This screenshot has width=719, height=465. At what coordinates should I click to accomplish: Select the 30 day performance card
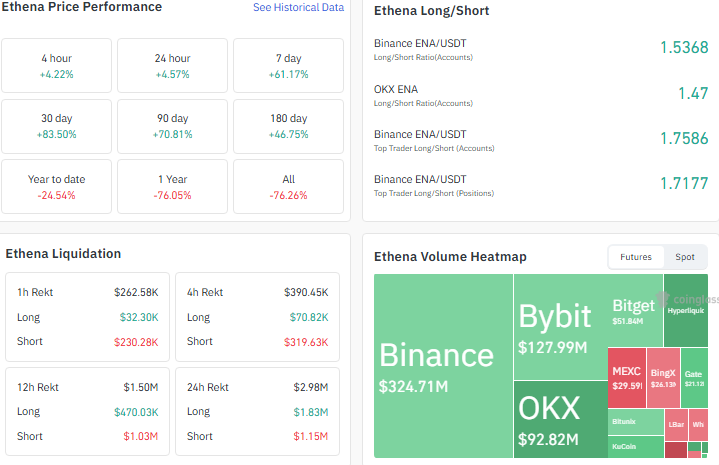click(x=56, y=126)
